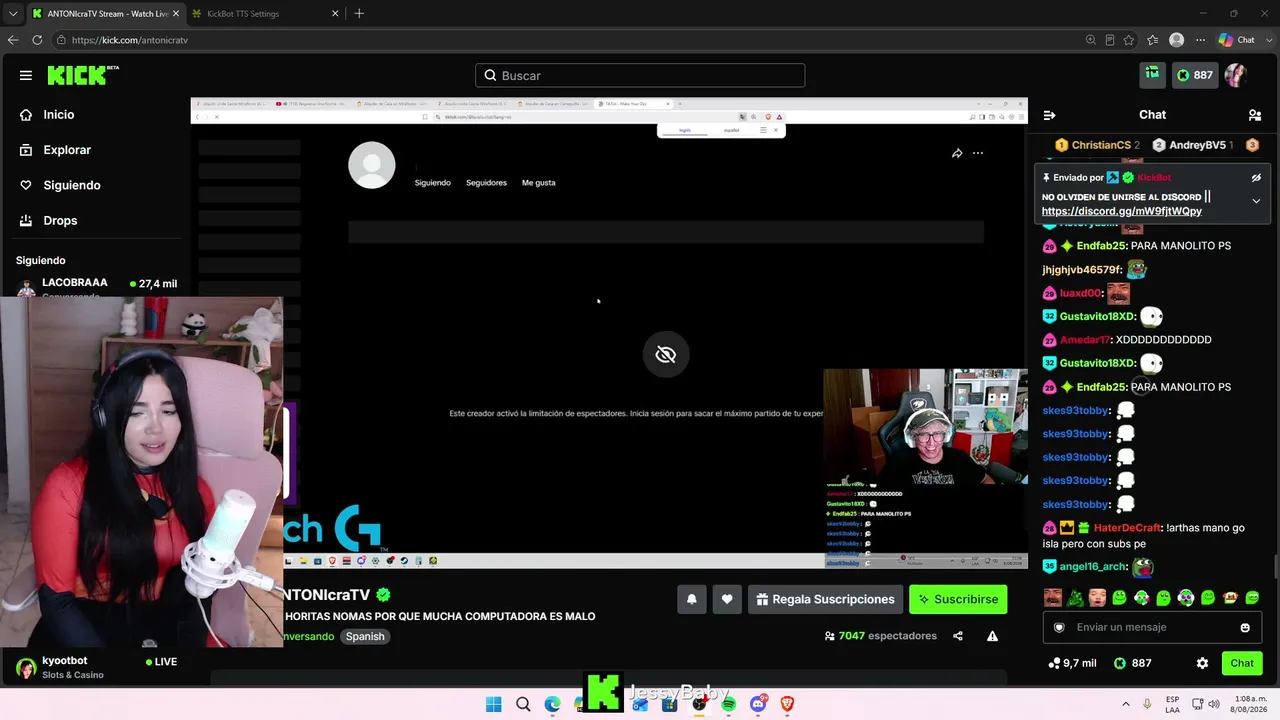Open browser Chat assistant button
Viewport: 1280px width, 720px height.
1237,40
